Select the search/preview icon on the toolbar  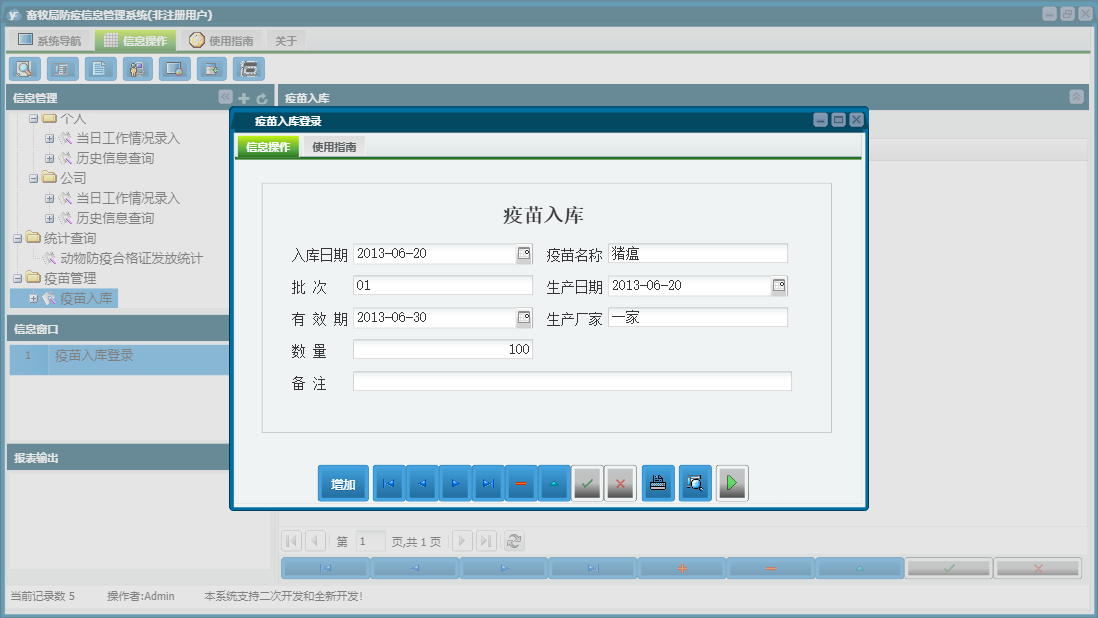point(24,68)
